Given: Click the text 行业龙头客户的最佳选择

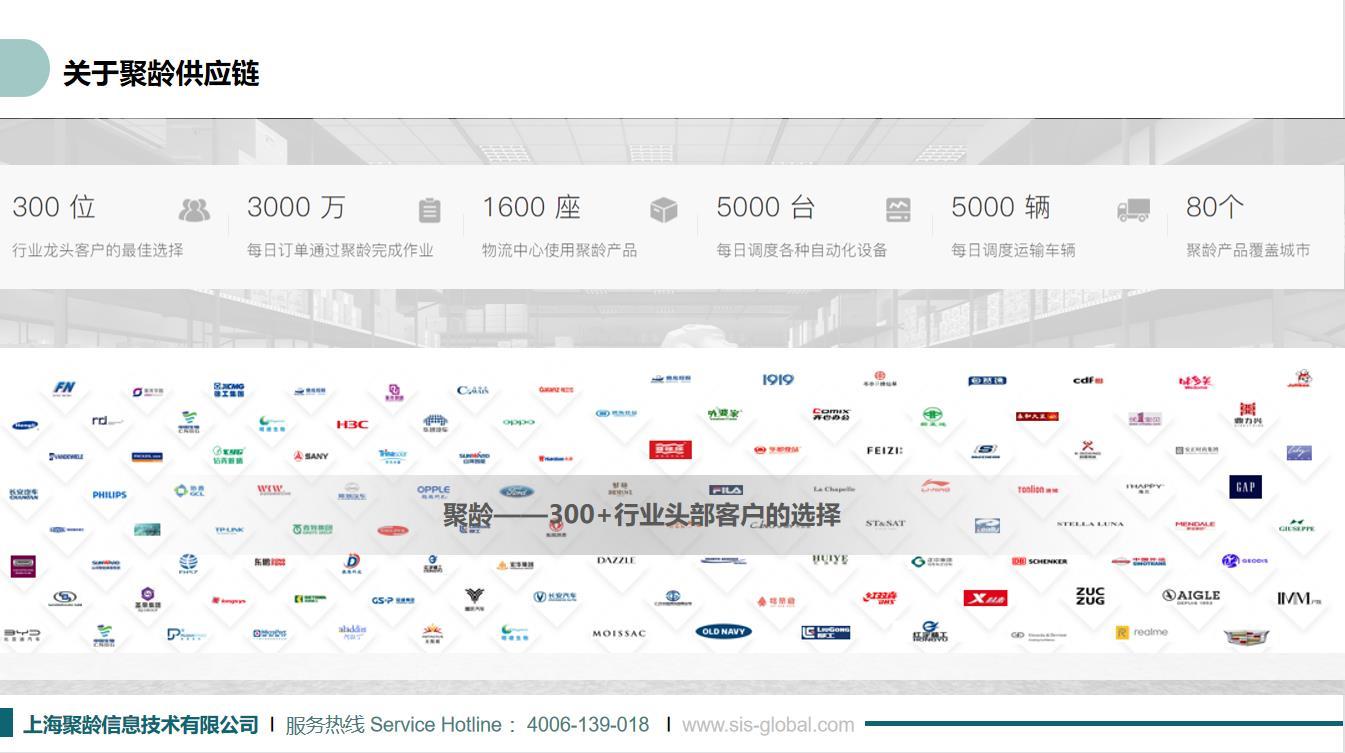Looking at the screenshot, I should click(x=98, y=250).
